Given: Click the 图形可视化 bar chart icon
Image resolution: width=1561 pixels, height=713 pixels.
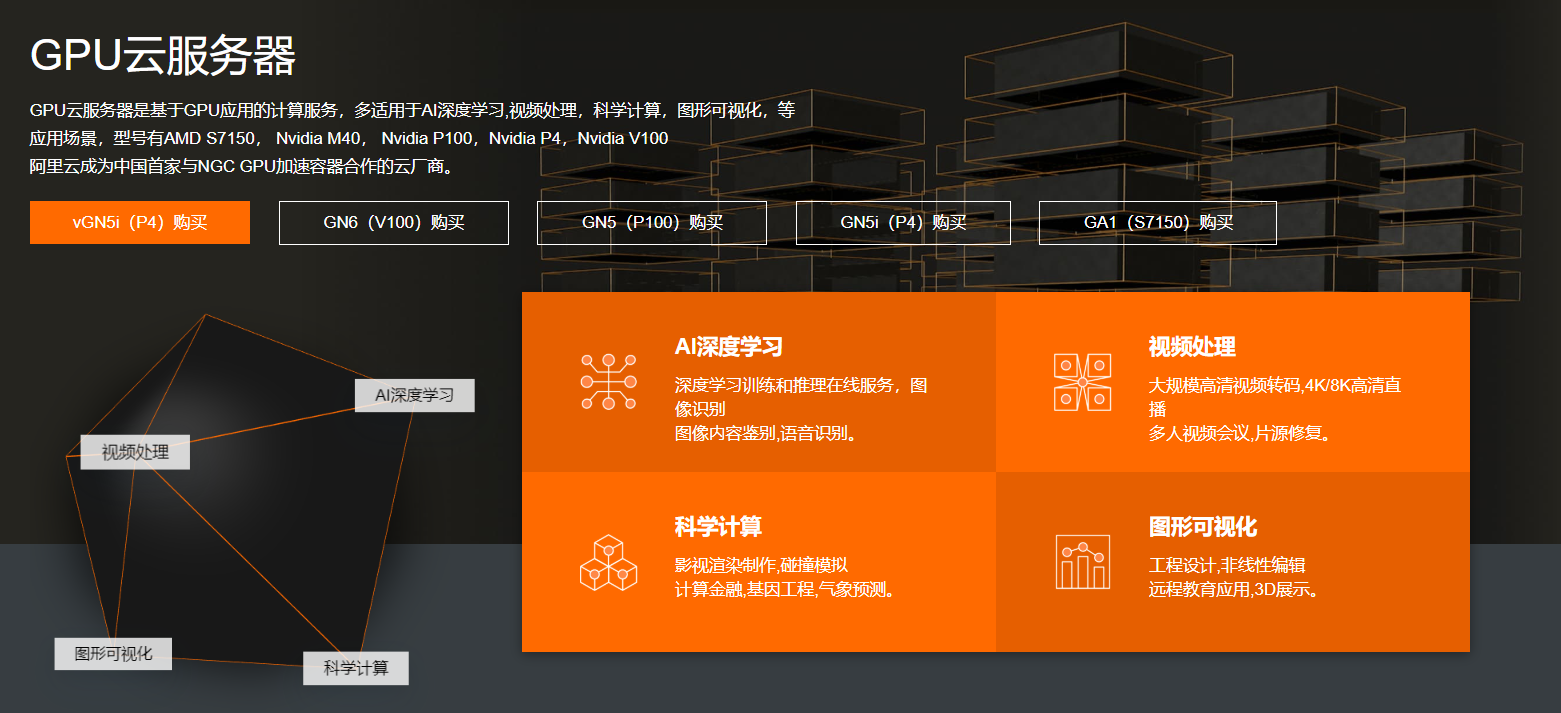Looking at the screenshot, I should pos(1082,562).
